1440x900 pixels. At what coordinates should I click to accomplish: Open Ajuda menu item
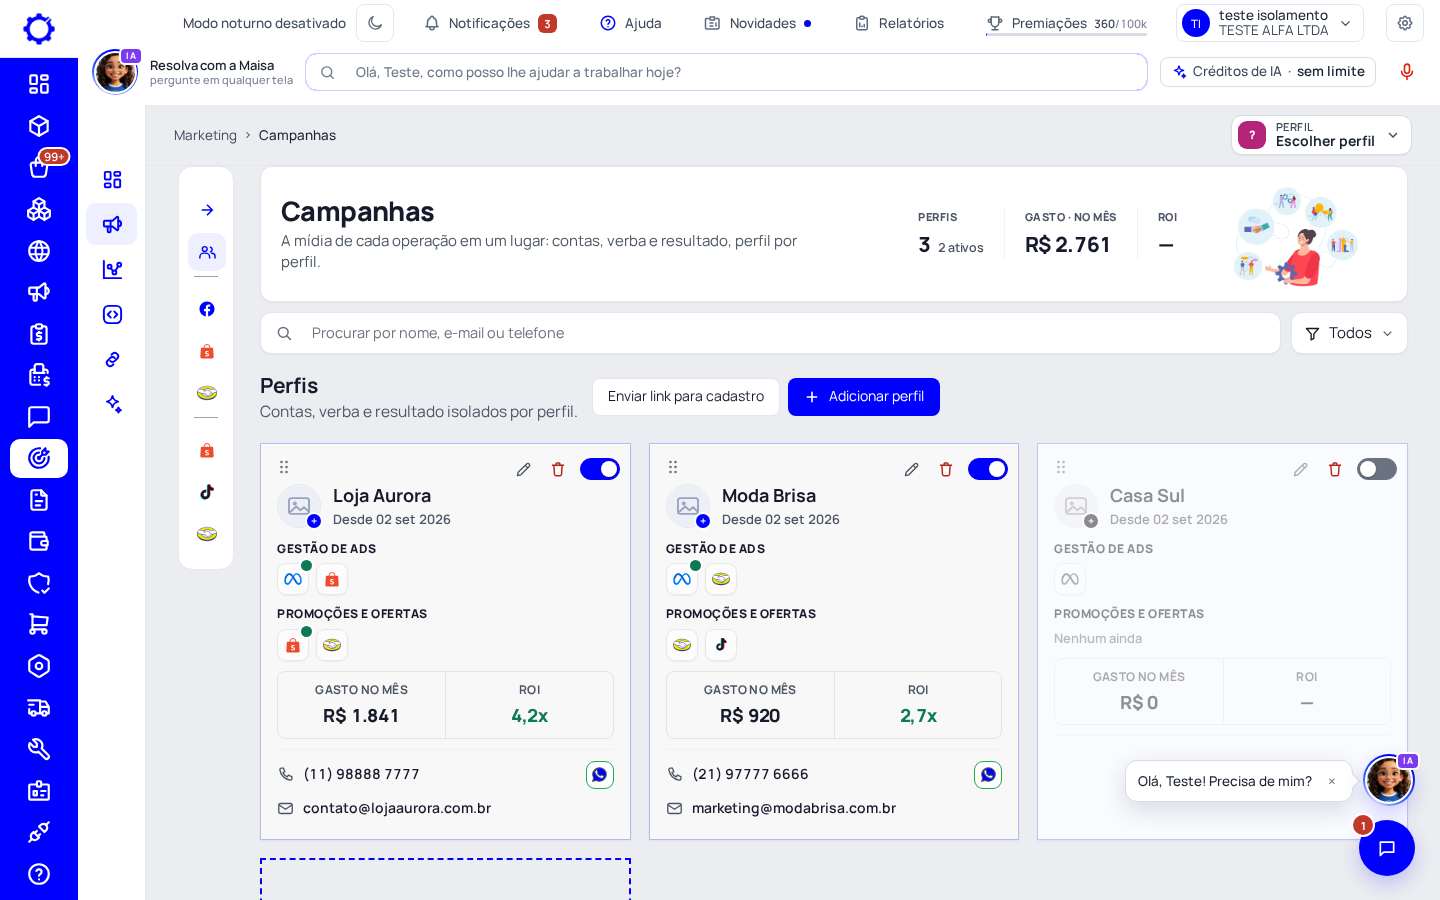tap(631, 23)
